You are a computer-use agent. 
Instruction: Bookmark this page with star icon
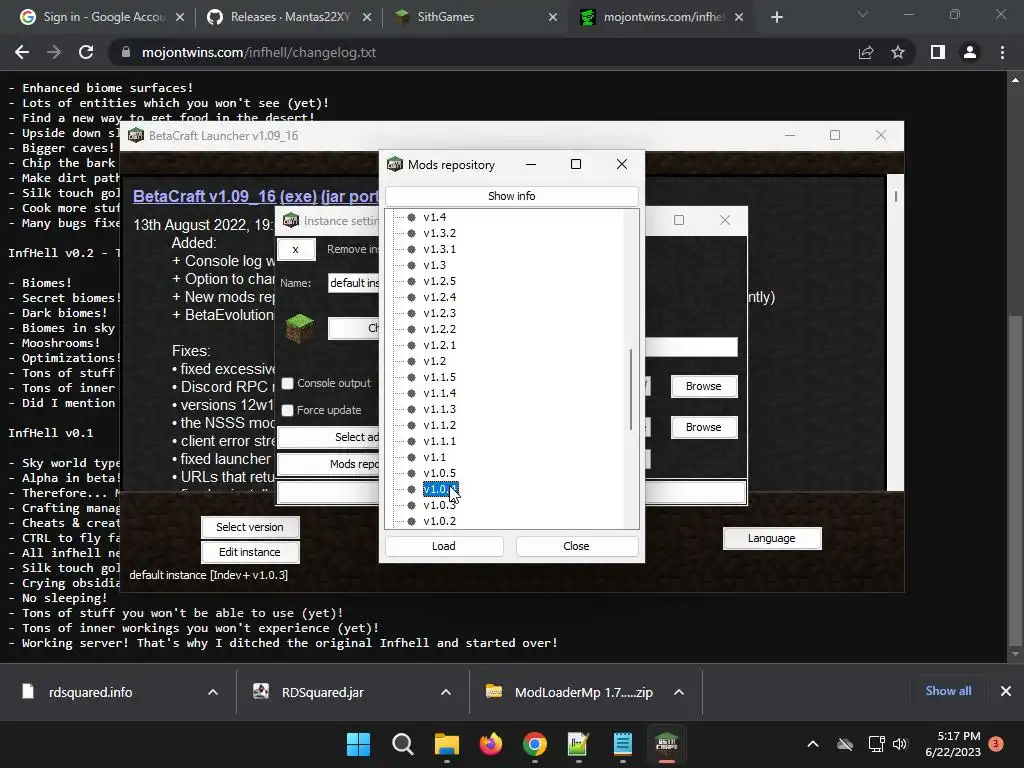coord(898,52)
